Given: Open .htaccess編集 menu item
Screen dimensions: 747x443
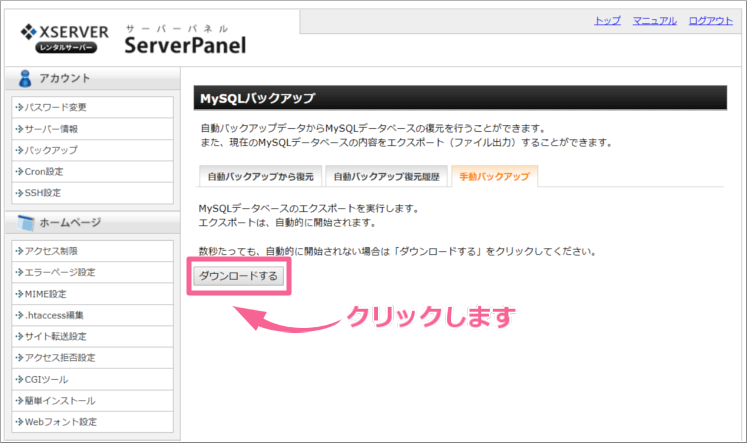Looking at the screenshot, I should pos(92,315).
